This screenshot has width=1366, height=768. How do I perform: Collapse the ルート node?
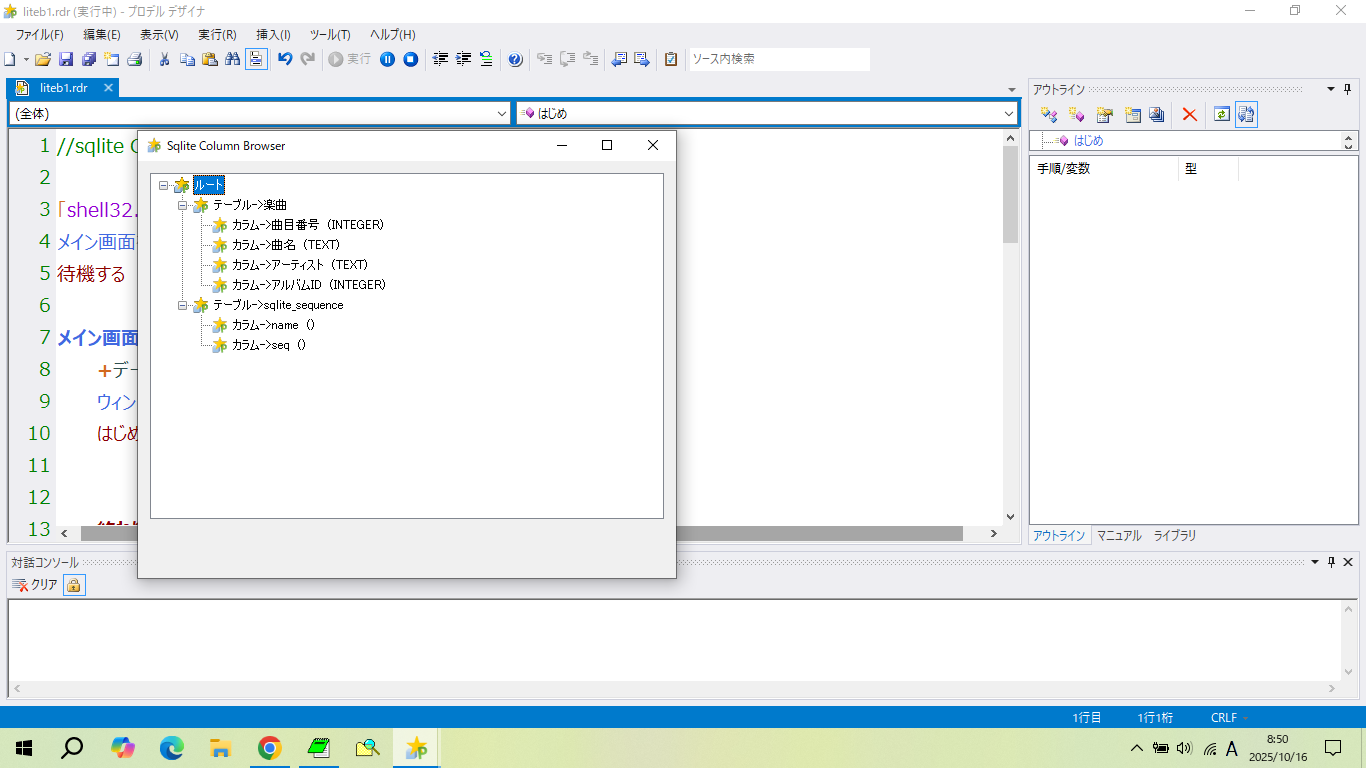[x=163, y=185]
